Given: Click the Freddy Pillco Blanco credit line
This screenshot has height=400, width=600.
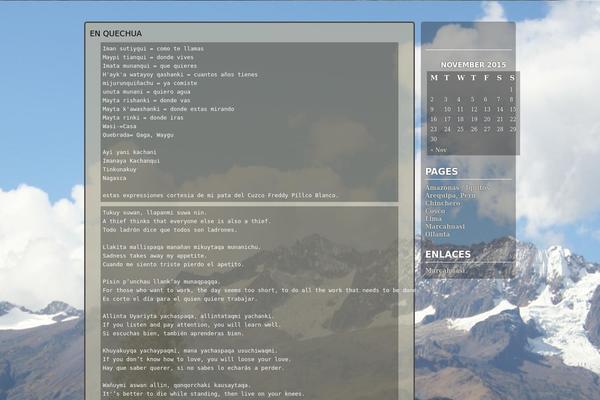Looking at the screenshot, I should click(220, 195).
